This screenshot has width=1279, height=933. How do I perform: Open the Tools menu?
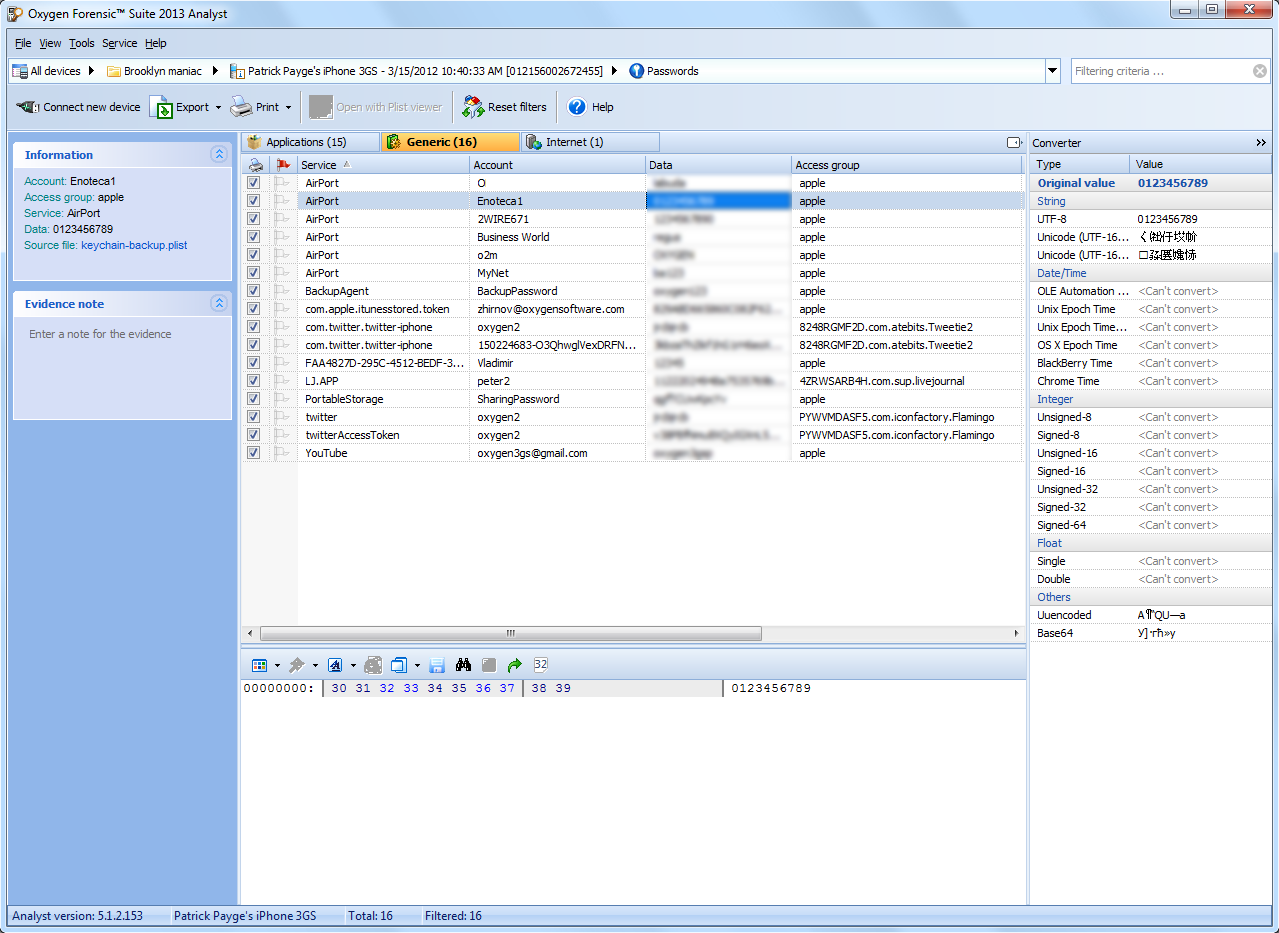(x=82, y=43)
